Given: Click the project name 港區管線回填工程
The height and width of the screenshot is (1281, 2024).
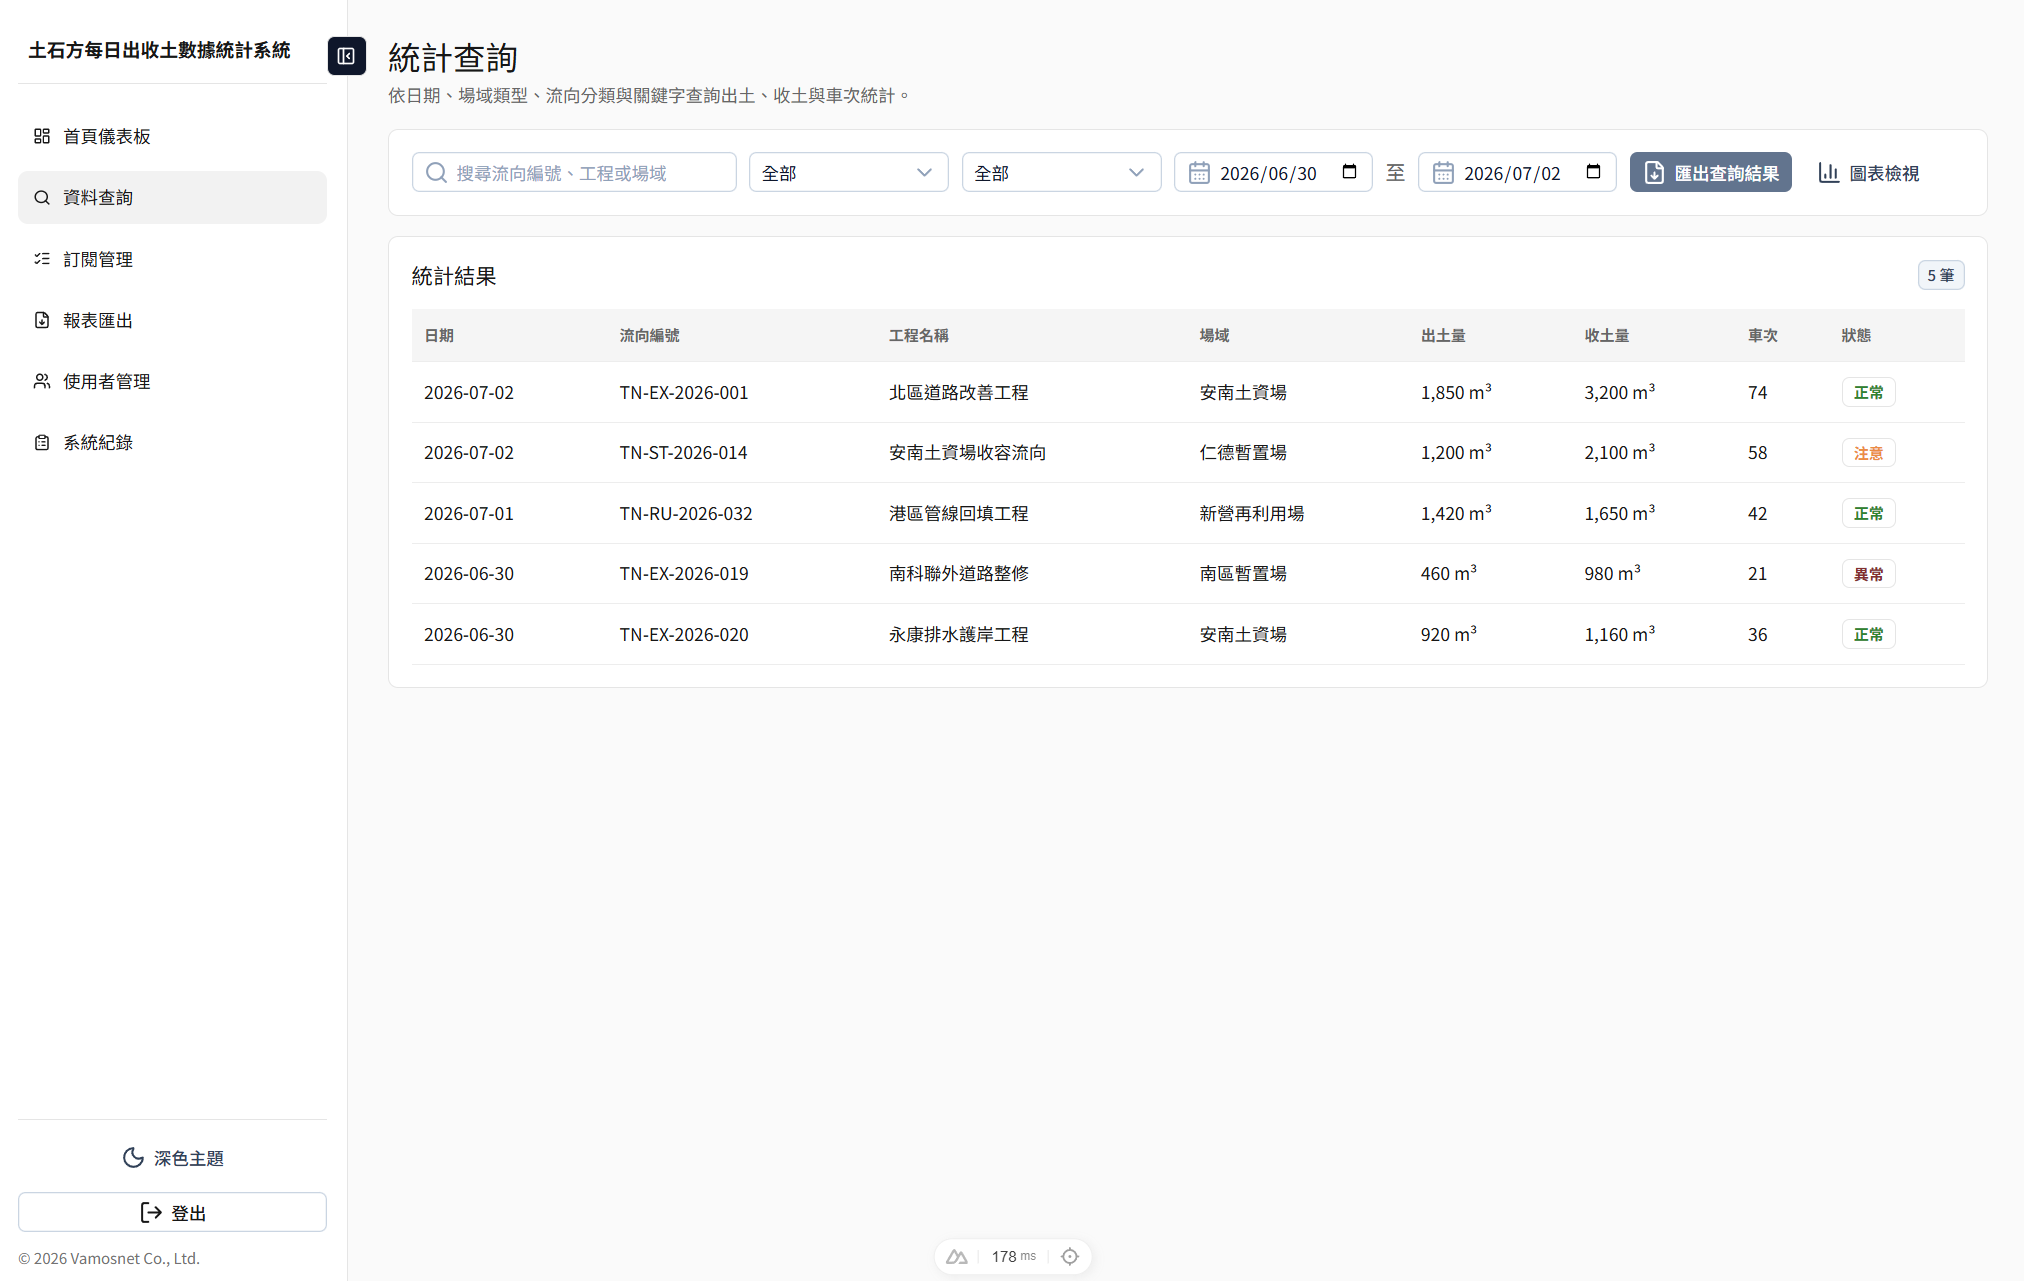Looking at the screenshot, I should (x=959, y=514).
